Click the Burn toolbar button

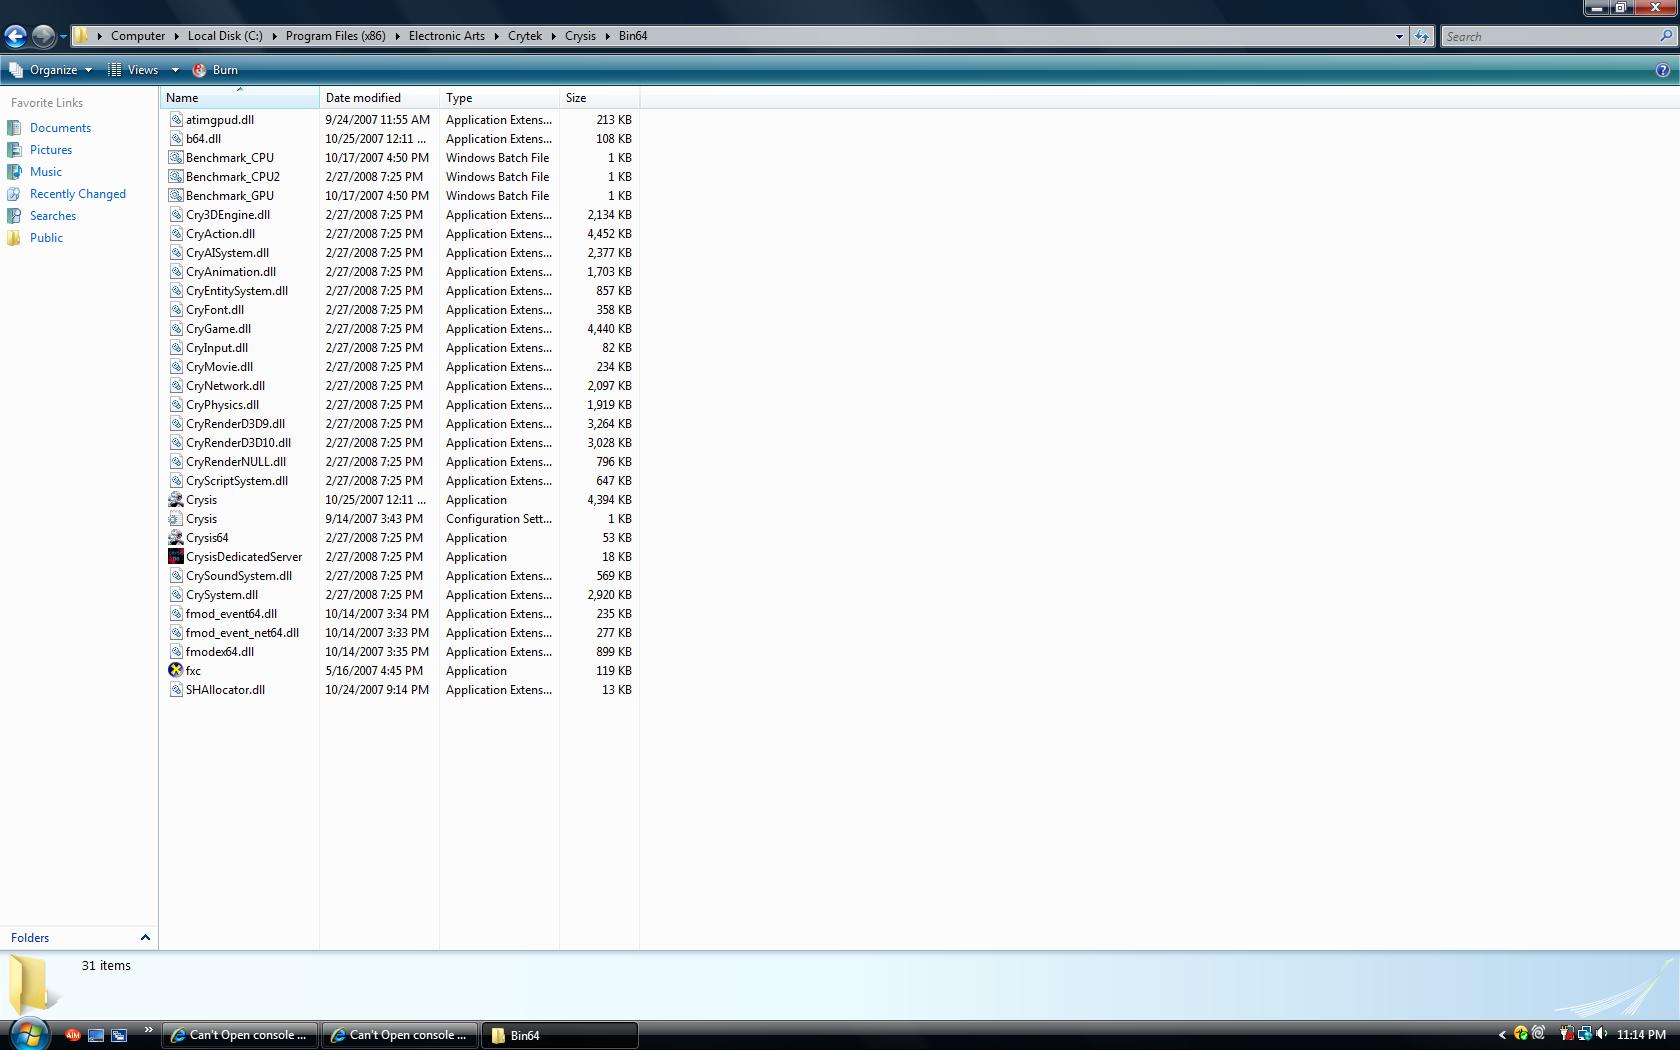215,70
